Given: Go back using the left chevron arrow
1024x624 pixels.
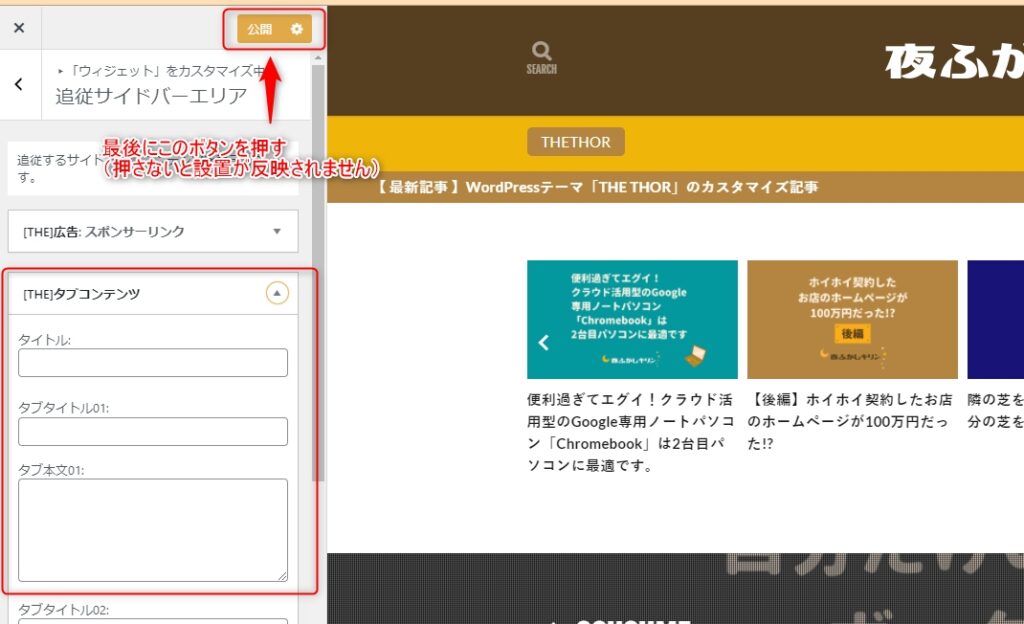Looking at the screenshot, I should 19,84.
